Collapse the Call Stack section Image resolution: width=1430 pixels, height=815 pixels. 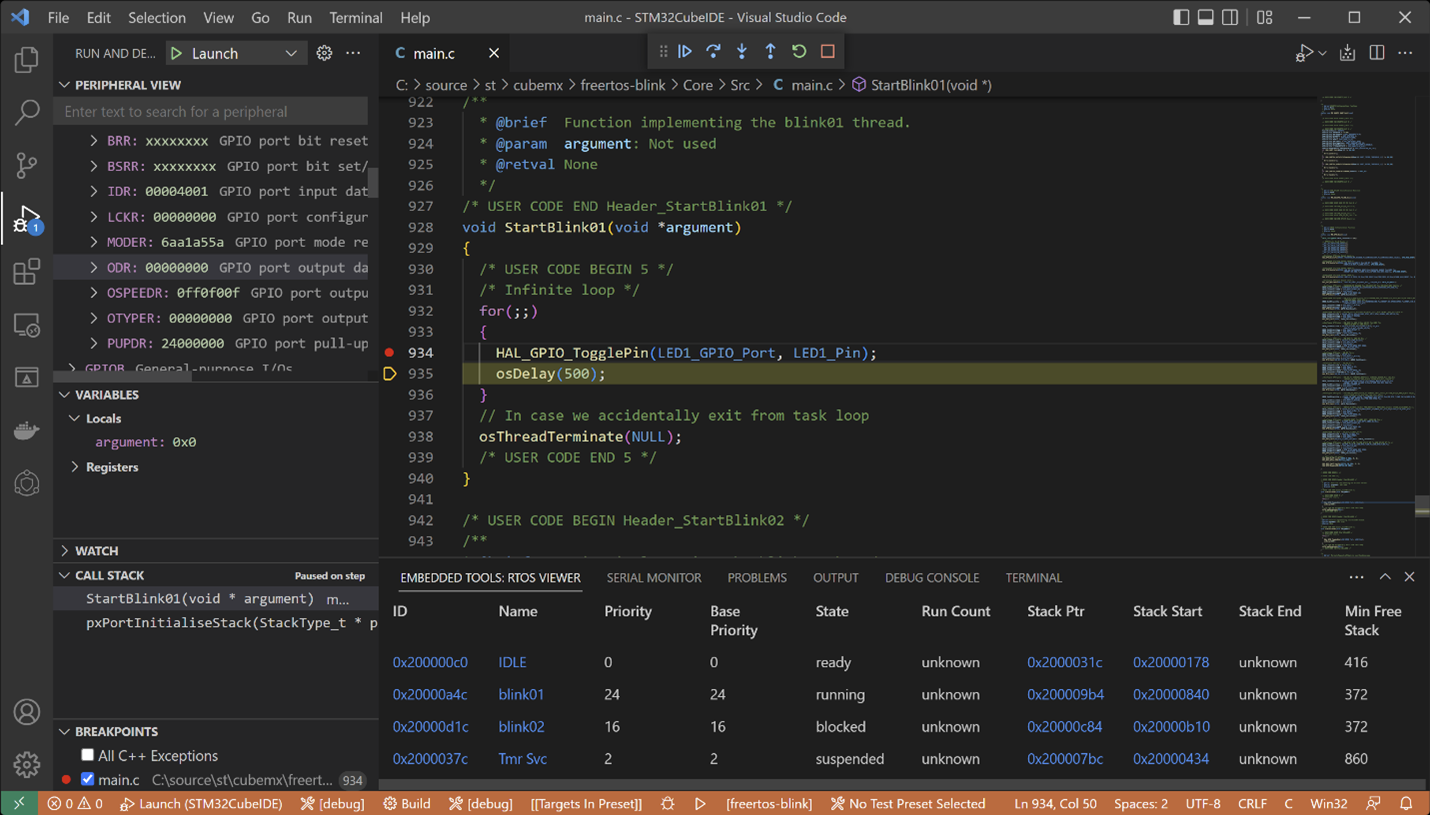109,575
